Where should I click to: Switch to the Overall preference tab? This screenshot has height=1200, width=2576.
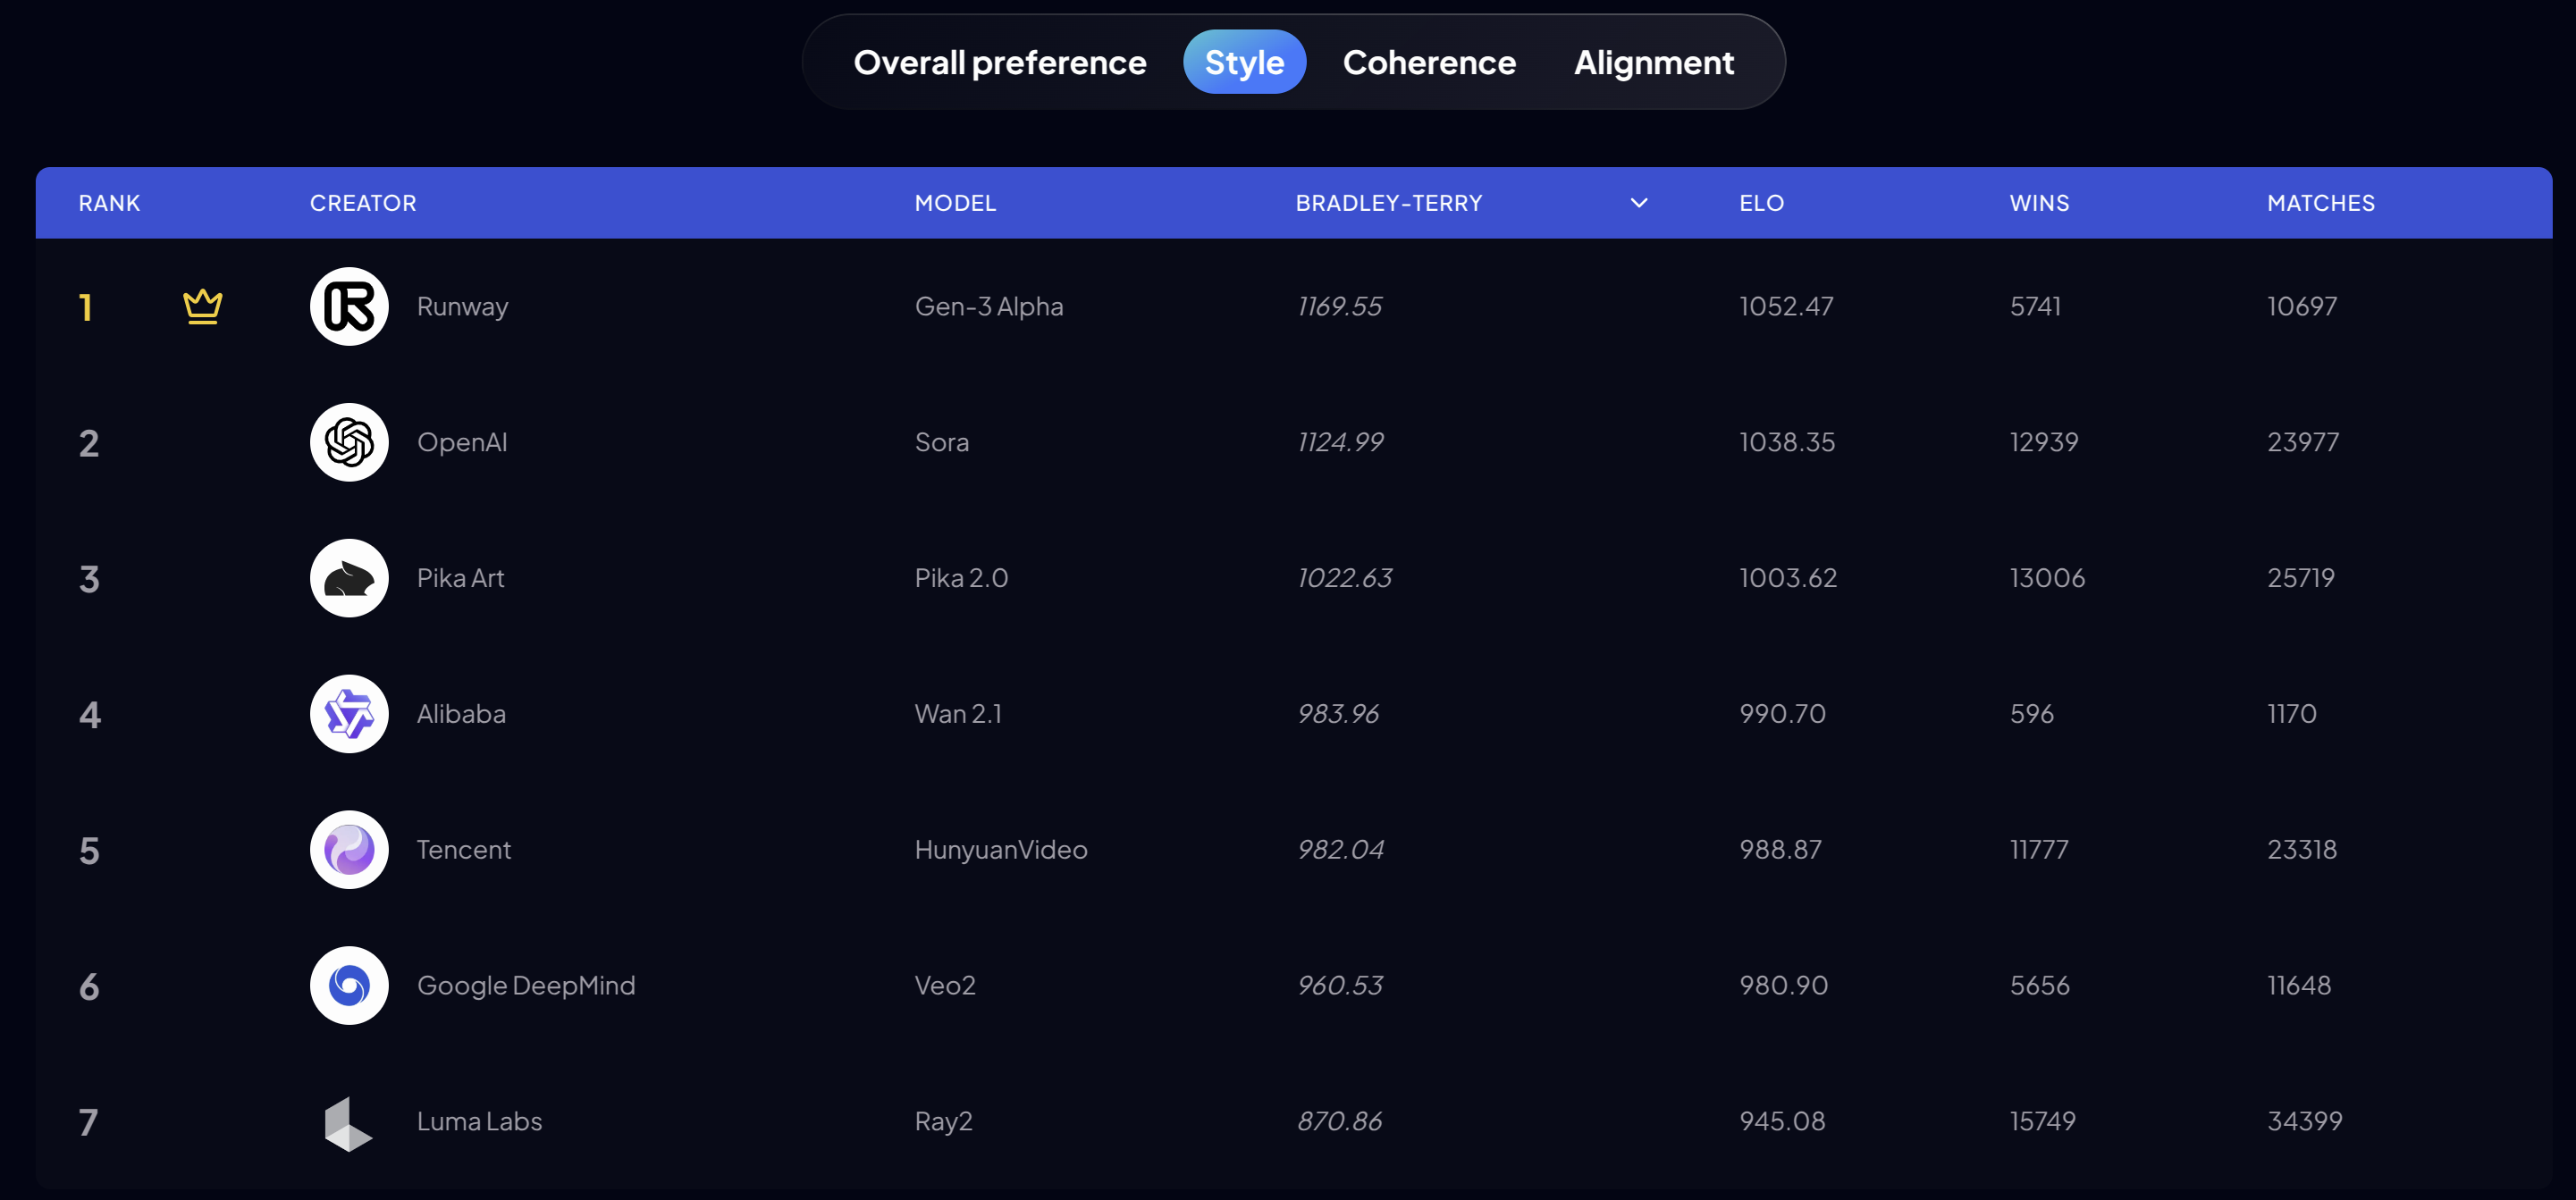click(x=999, y=62)
